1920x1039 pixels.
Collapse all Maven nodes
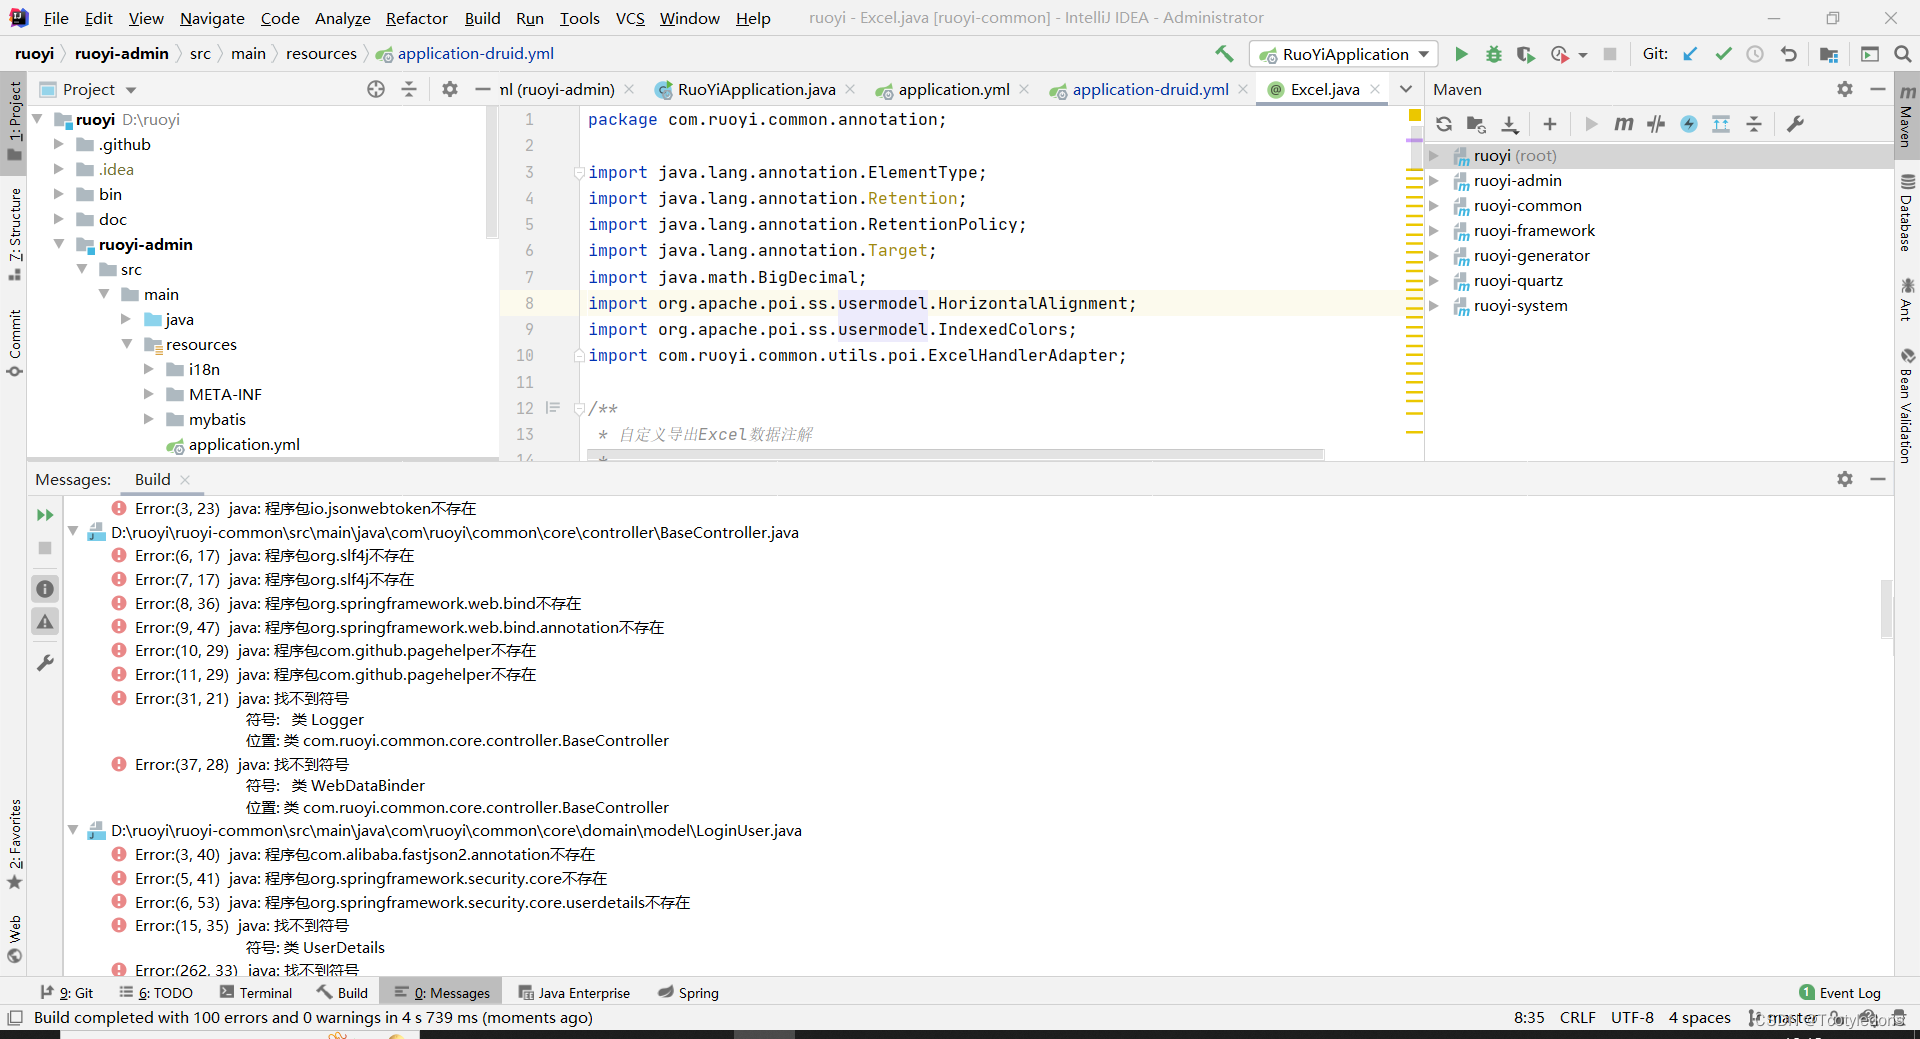pyautogui.click(x=1754, y=124)
